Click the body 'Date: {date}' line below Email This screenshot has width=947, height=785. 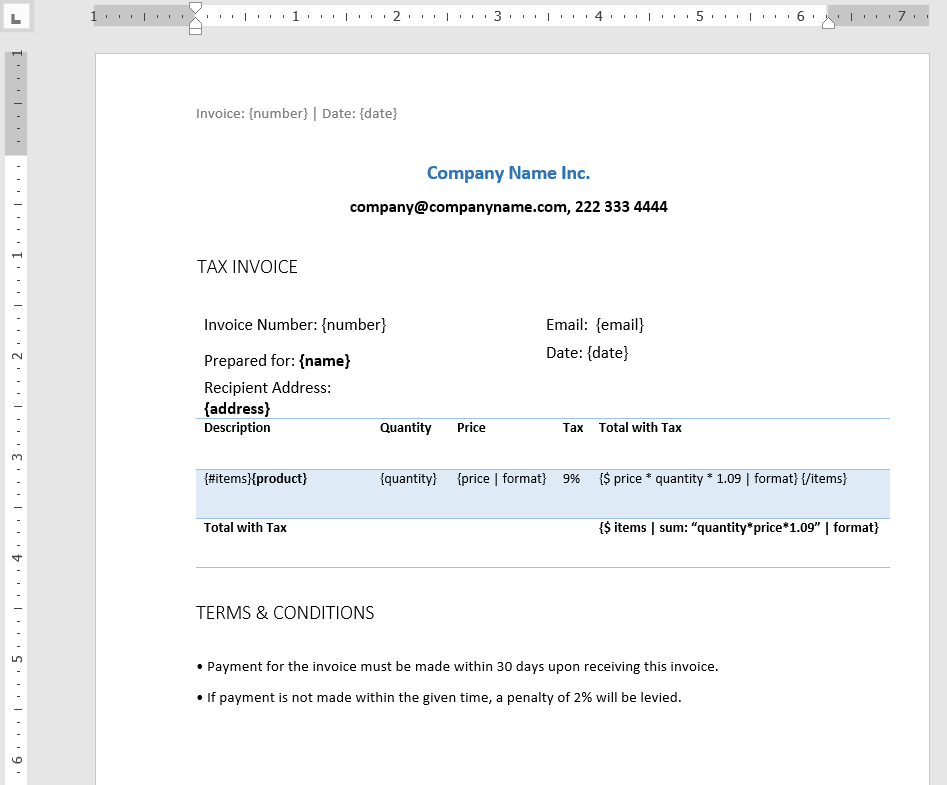(x=587, y=353)
